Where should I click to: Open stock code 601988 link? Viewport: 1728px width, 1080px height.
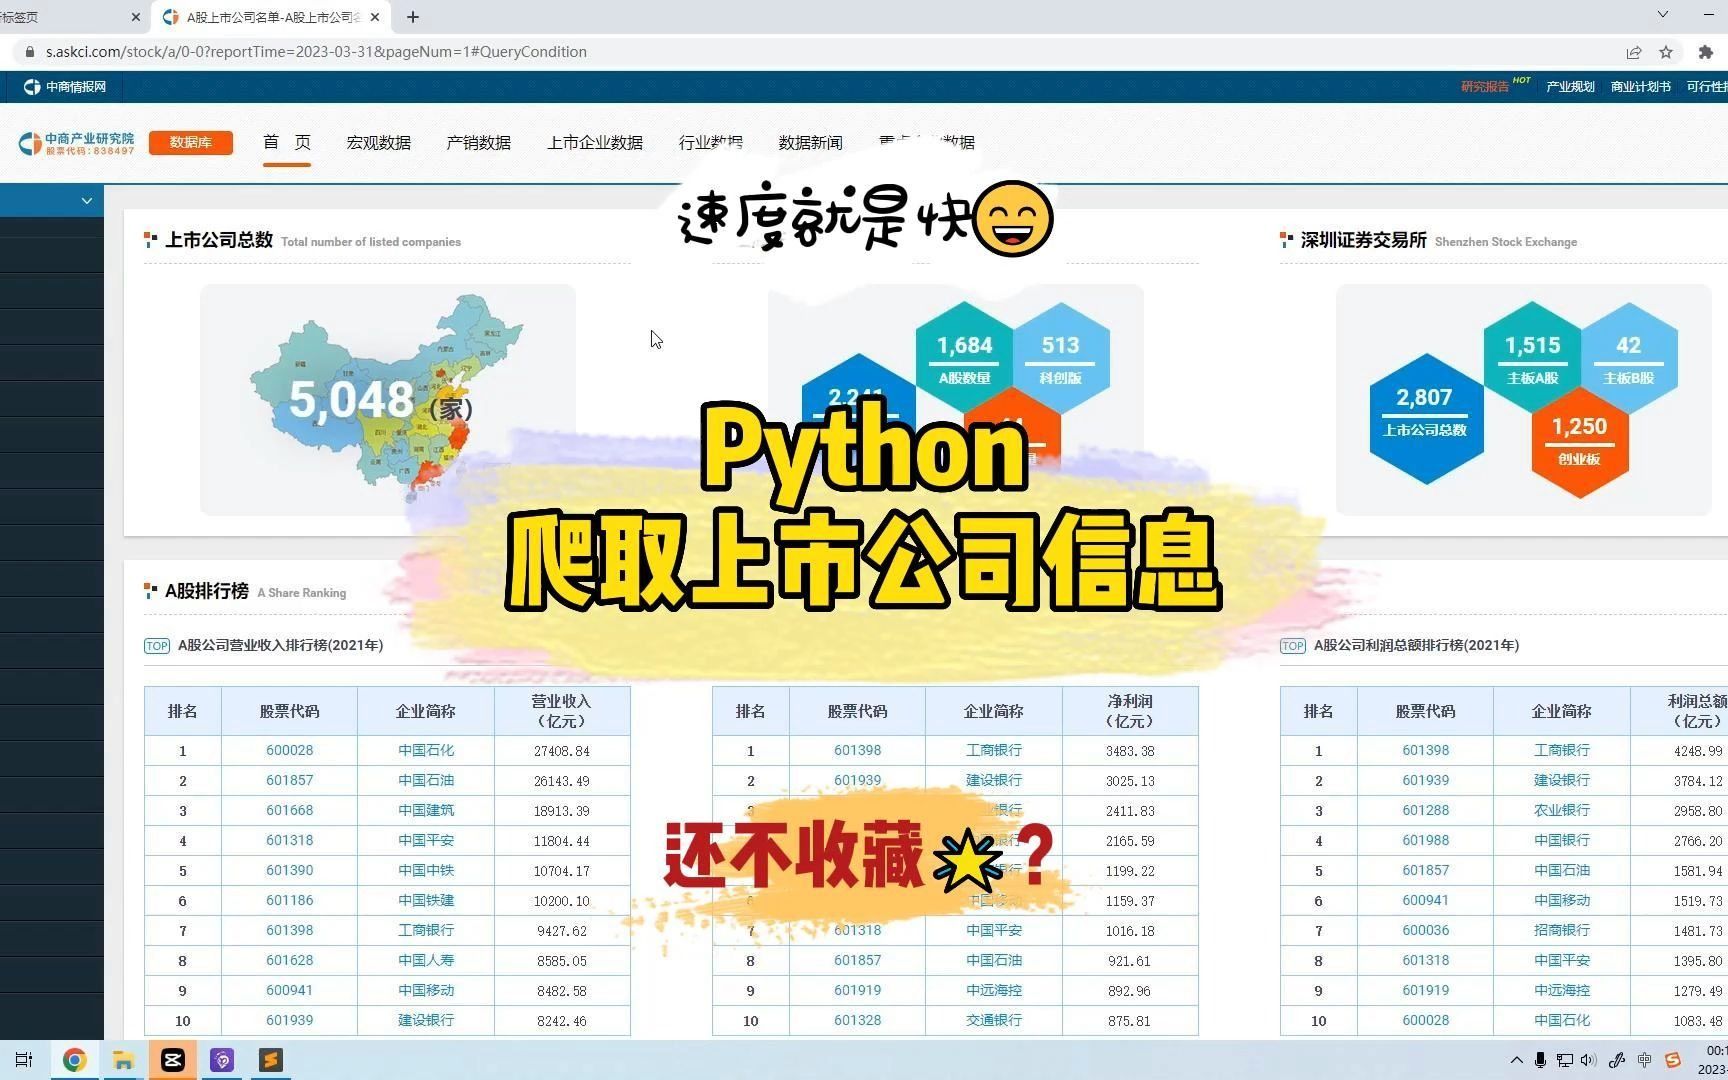tap(1425, 841)
